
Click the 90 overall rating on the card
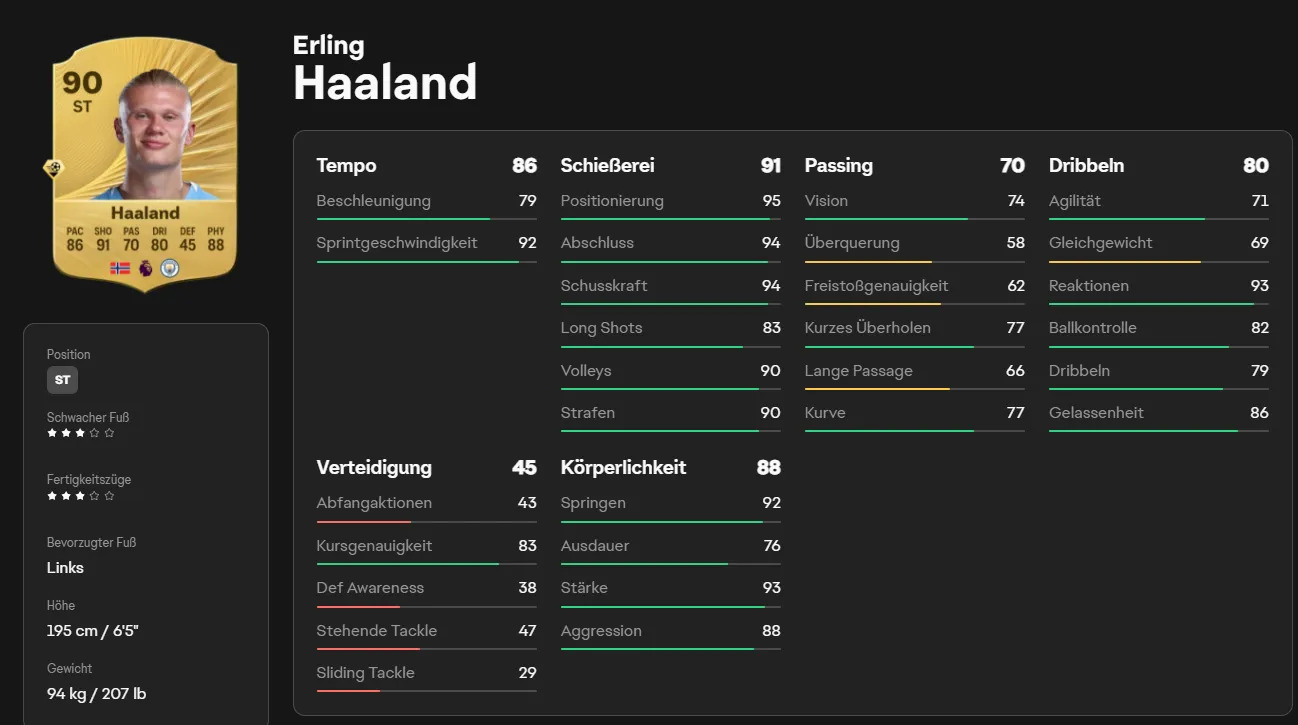pyautogui.click(x=82, y=81)
